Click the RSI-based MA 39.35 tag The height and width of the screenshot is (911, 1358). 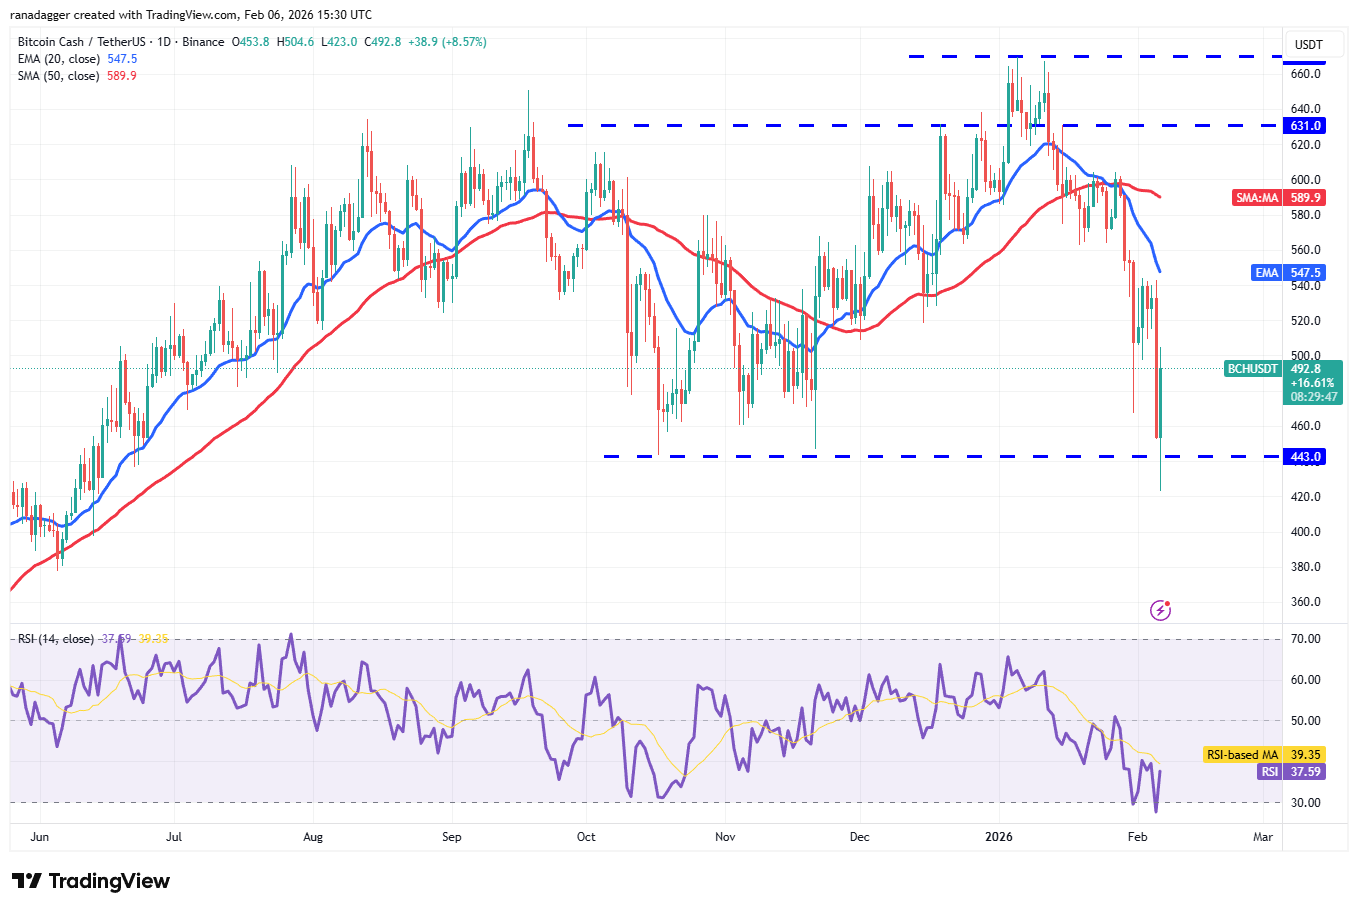[x=1264, y=755]
